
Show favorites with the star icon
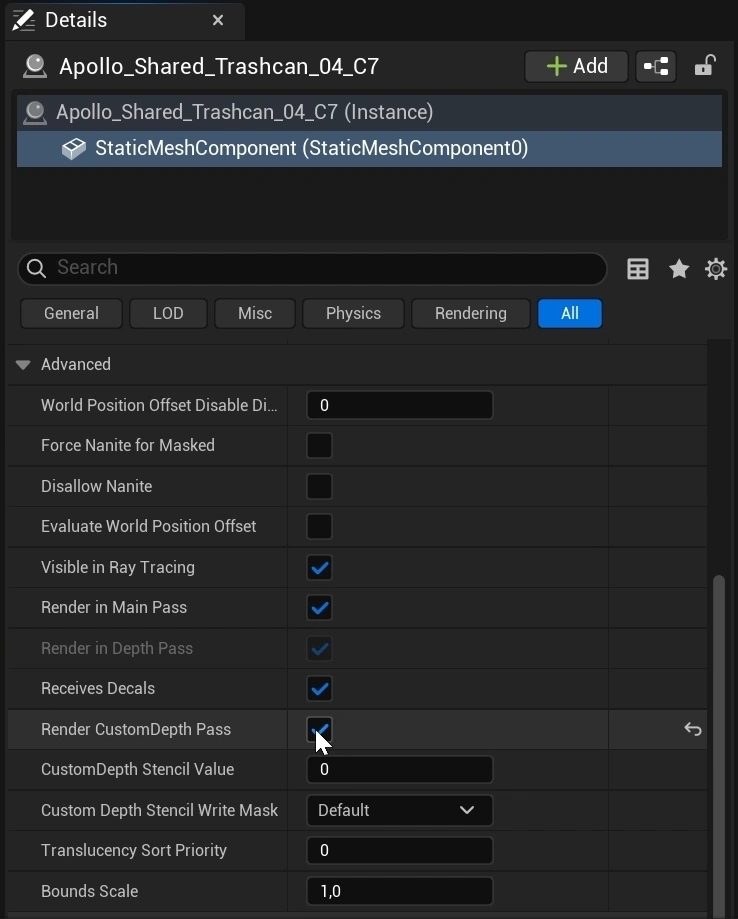pos(679,269)
